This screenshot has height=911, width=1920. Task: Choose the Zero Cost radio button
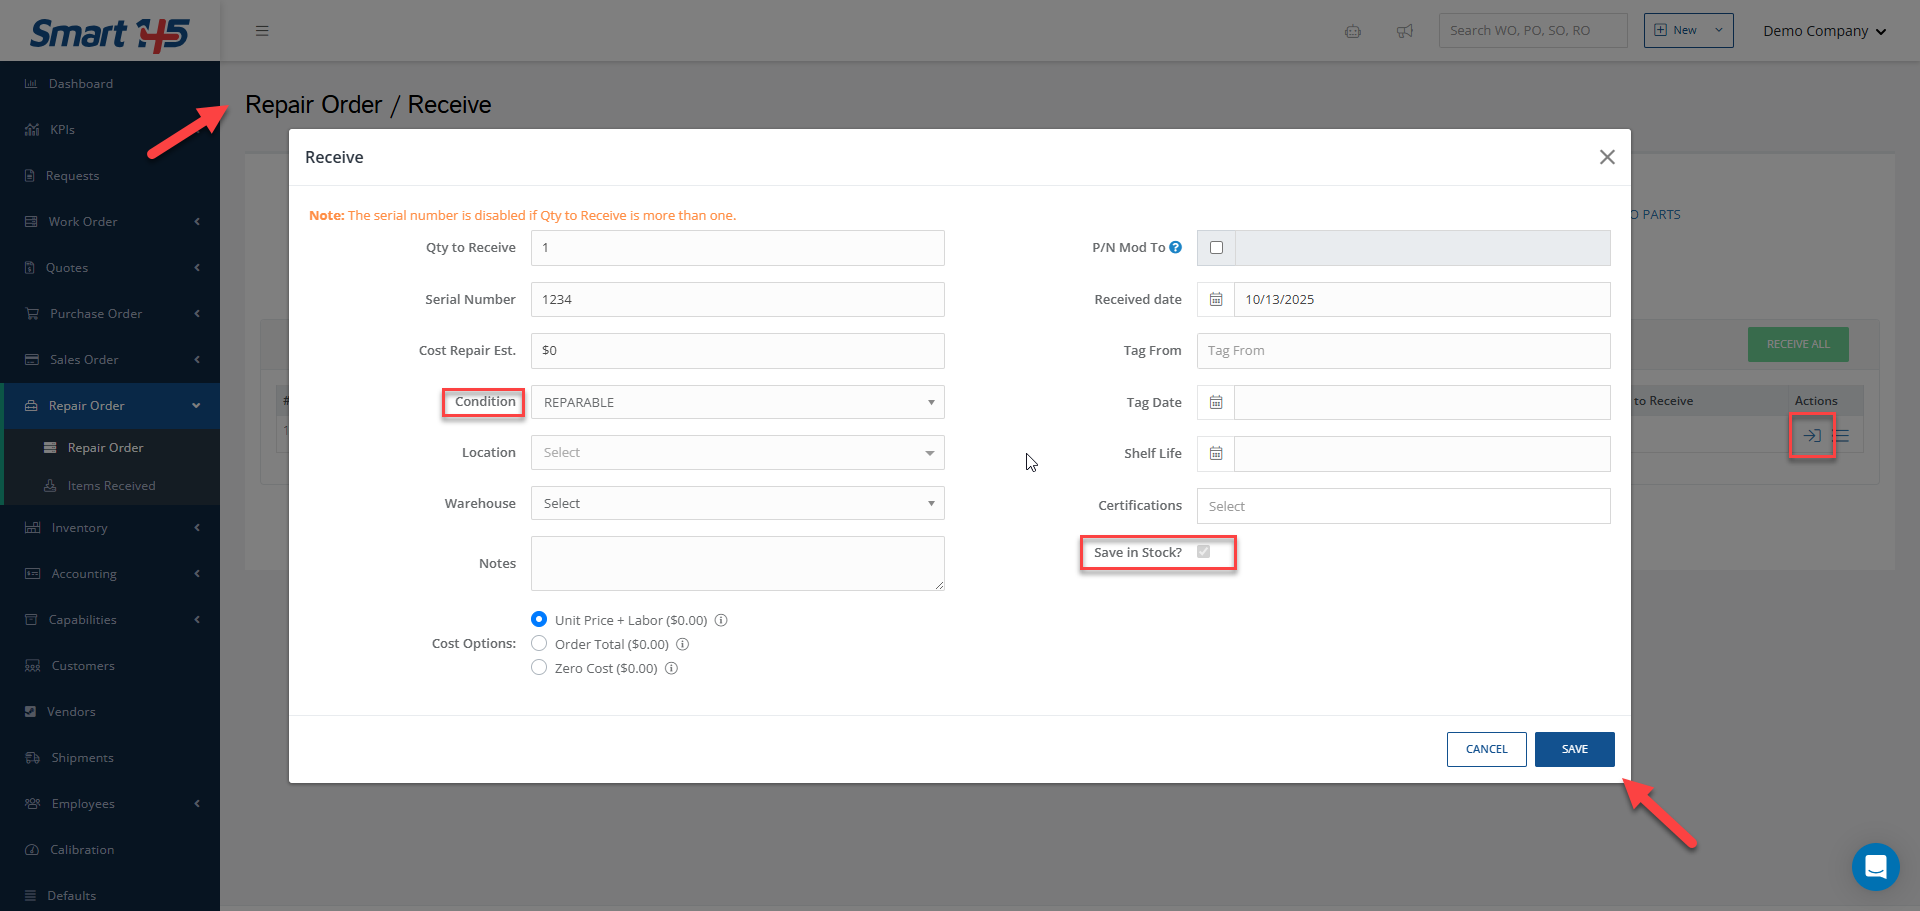click(x=539, y=668)
